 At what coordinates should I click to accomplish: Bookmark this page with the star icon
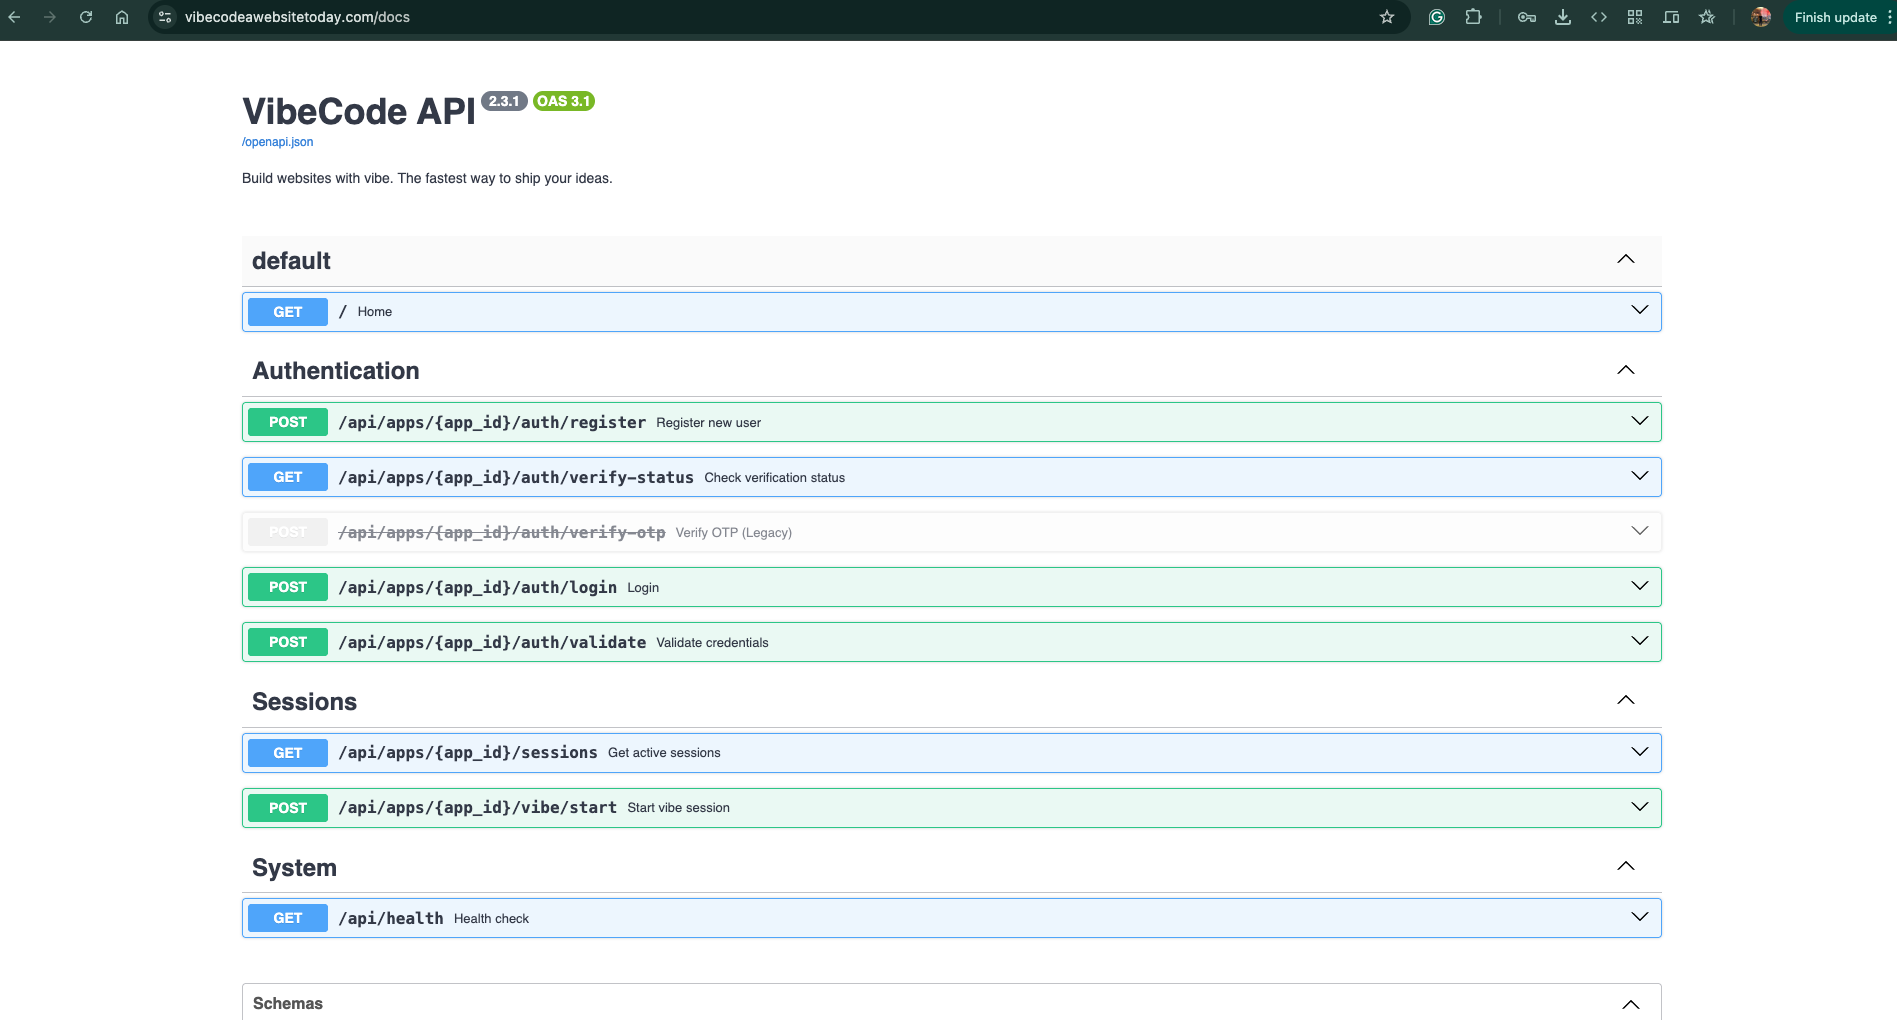[1386, 17]
